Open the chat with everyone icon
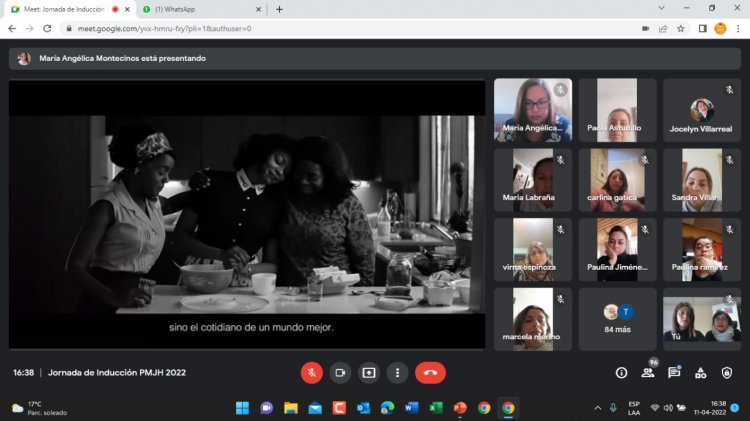This screenshot has width=750, height=421. click(674, 373)
